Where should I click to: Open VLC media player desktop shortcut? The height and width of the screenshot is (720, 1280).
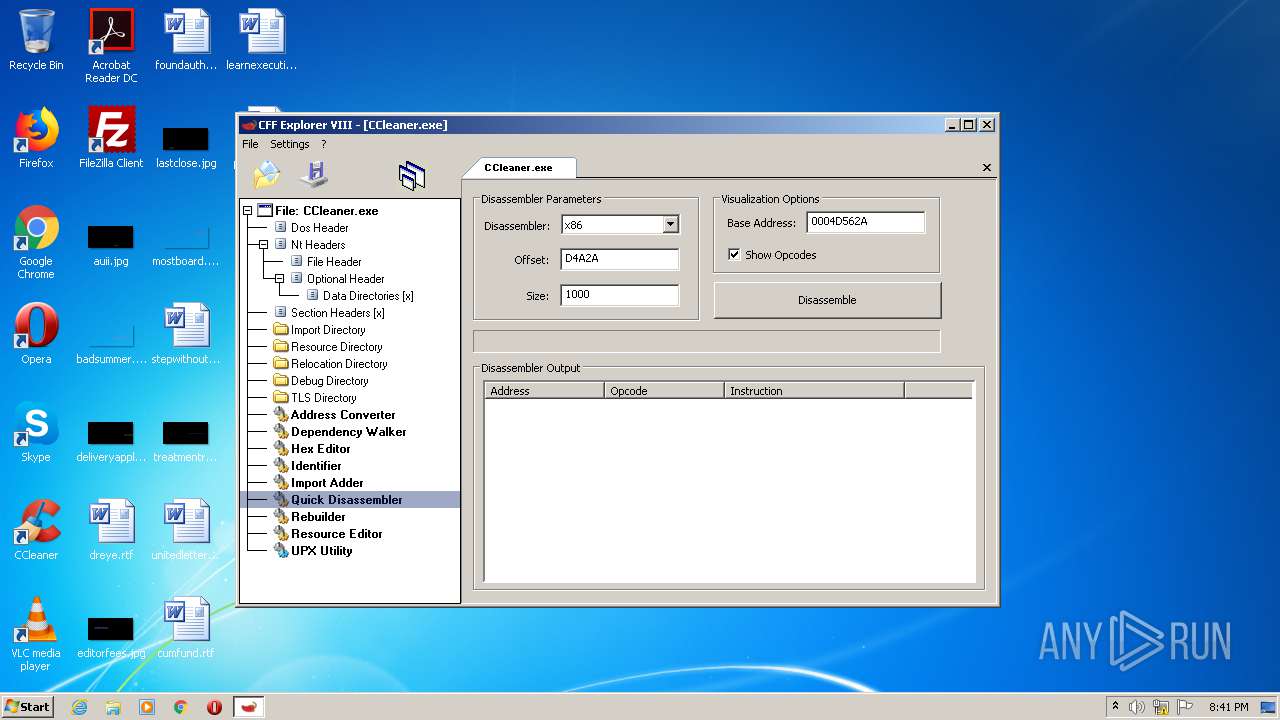point(36,635)
